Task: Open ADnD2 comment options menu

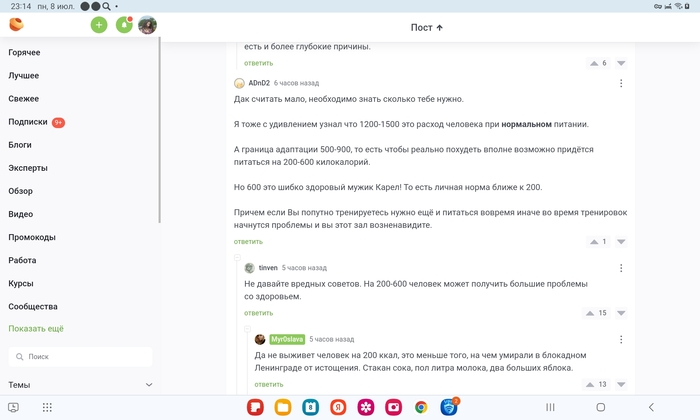Action: click(x=621, y=83)
